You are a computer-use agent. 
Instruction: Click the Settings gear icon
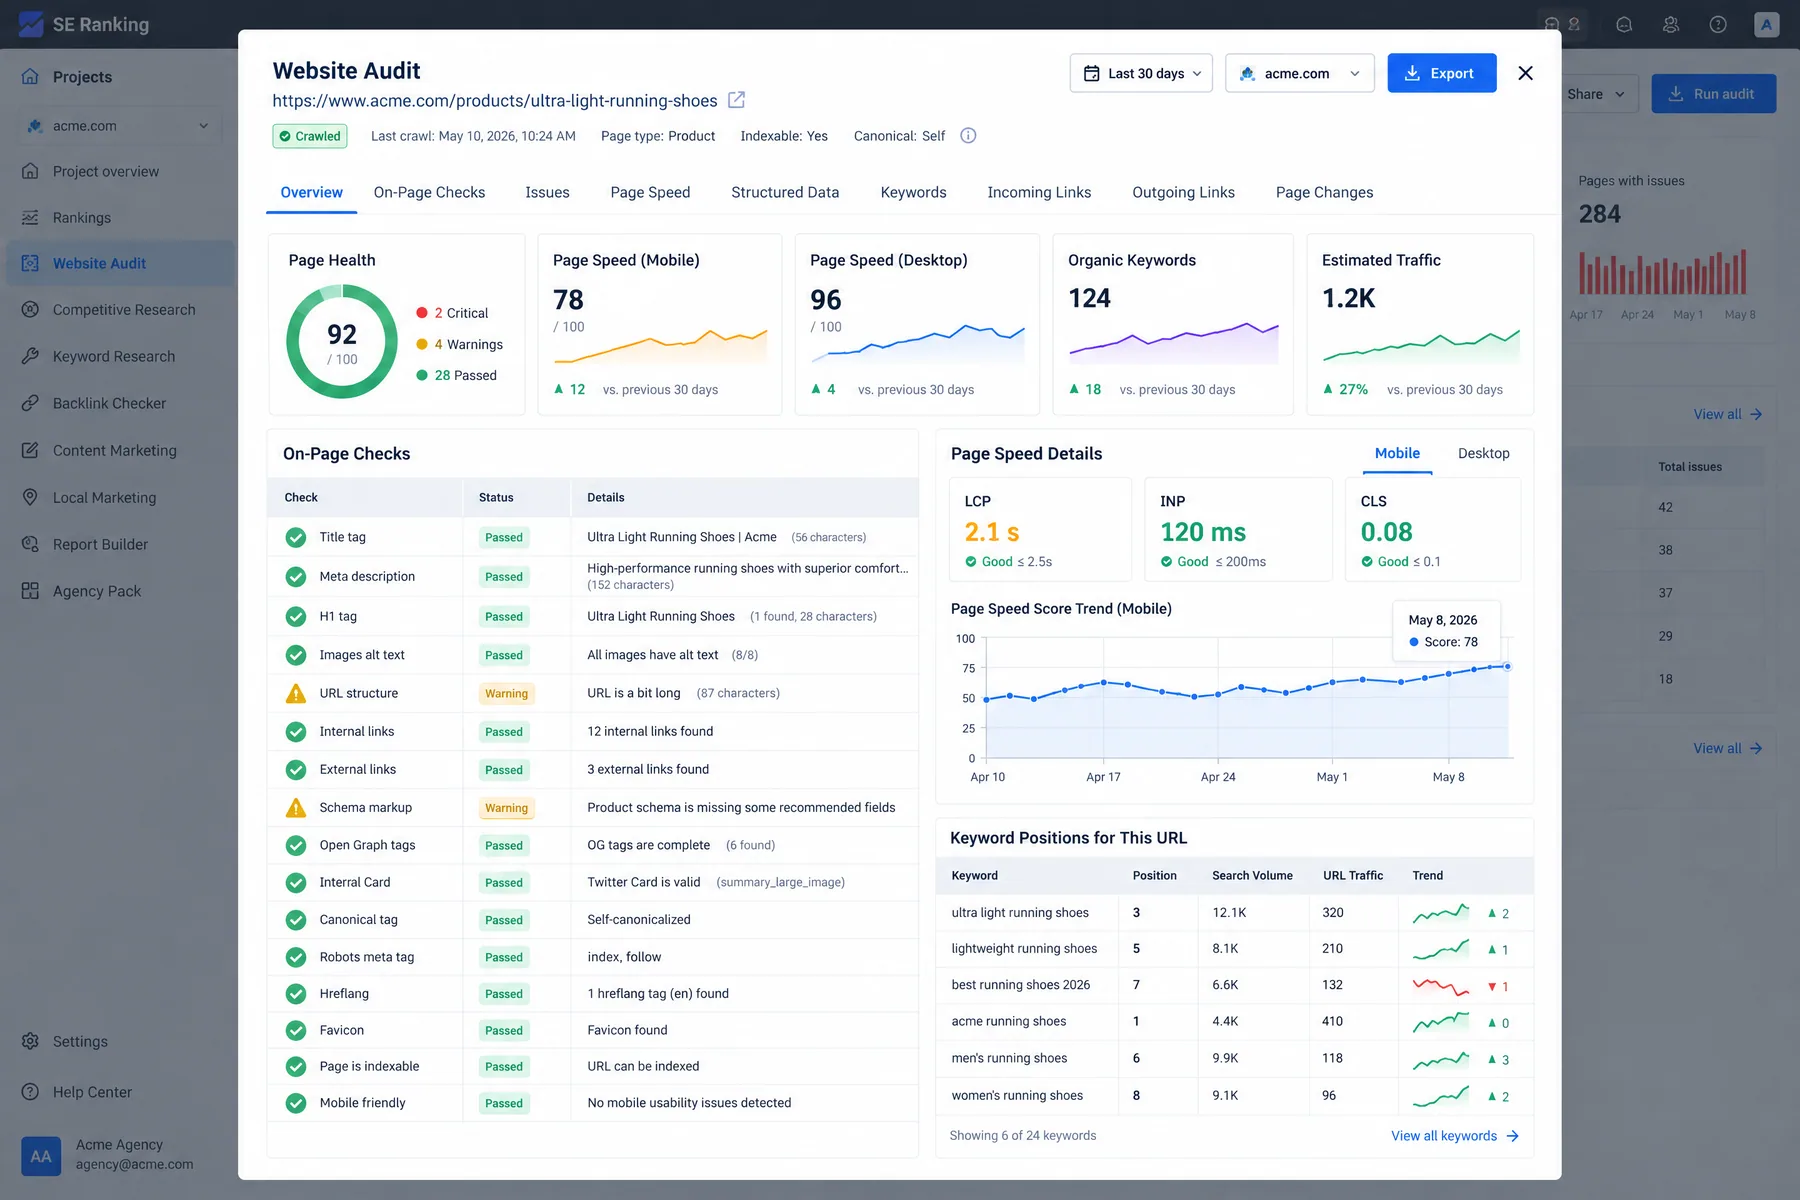pos(31,1042)
